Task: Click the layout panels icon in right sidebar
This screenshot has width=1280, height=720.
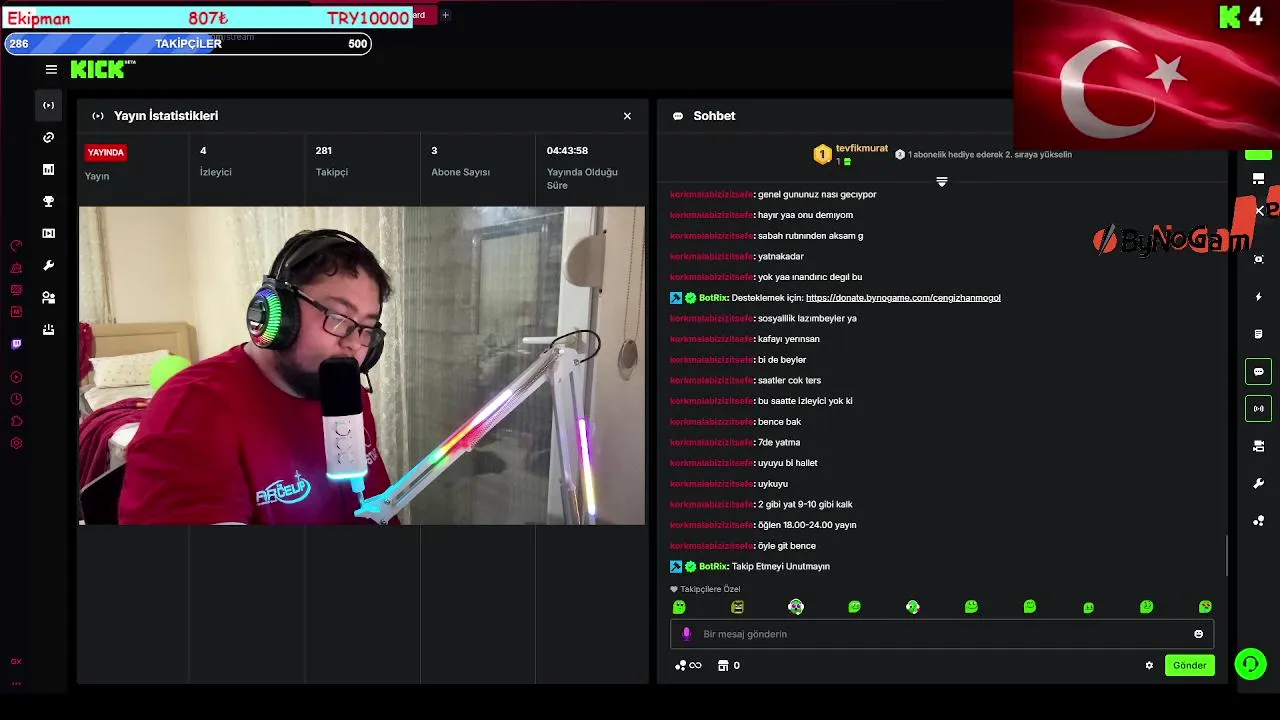Action: (x=1259, y=179)
